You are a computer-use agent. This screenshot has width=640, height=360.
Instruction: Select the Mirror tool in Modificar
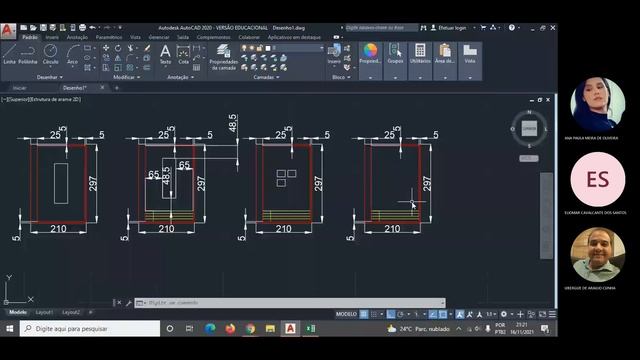118,58
